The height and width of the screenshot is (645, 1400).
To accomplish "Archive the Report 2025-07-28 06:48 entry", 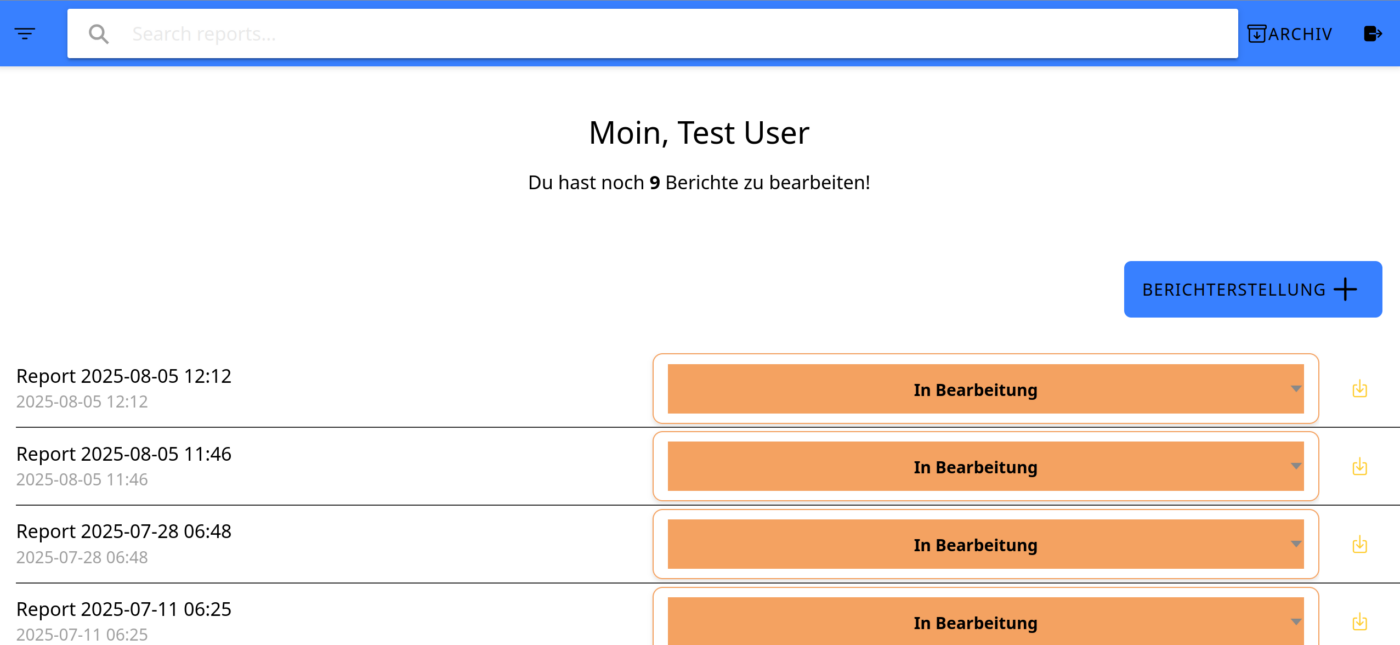I will [x=1359, y=545].
